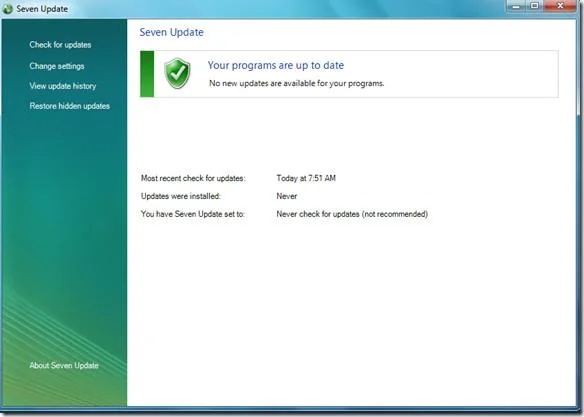Viewport: 584px width, 417px height.
Task: Open Change settings in sidebar
Action: click(x=57, y=66)
